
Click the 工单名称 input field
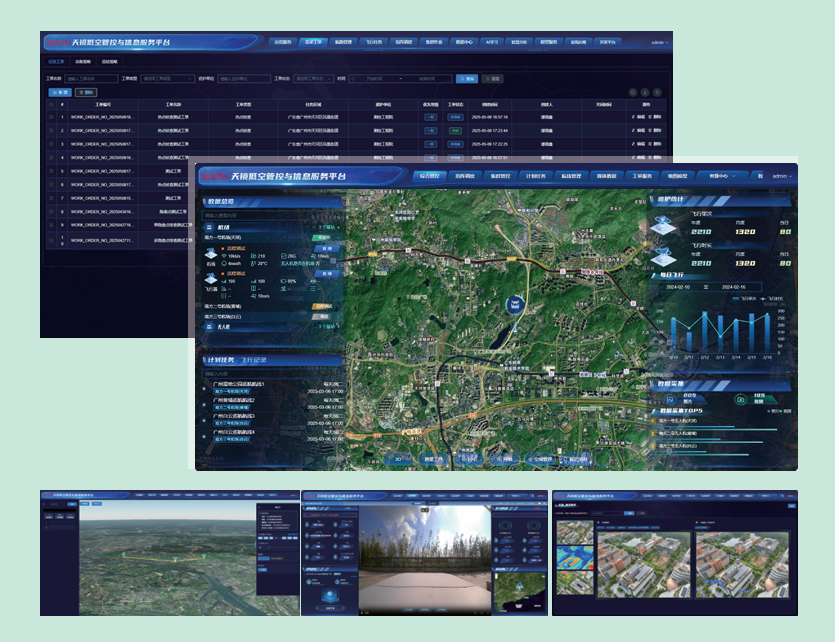[x=89, y=78]
